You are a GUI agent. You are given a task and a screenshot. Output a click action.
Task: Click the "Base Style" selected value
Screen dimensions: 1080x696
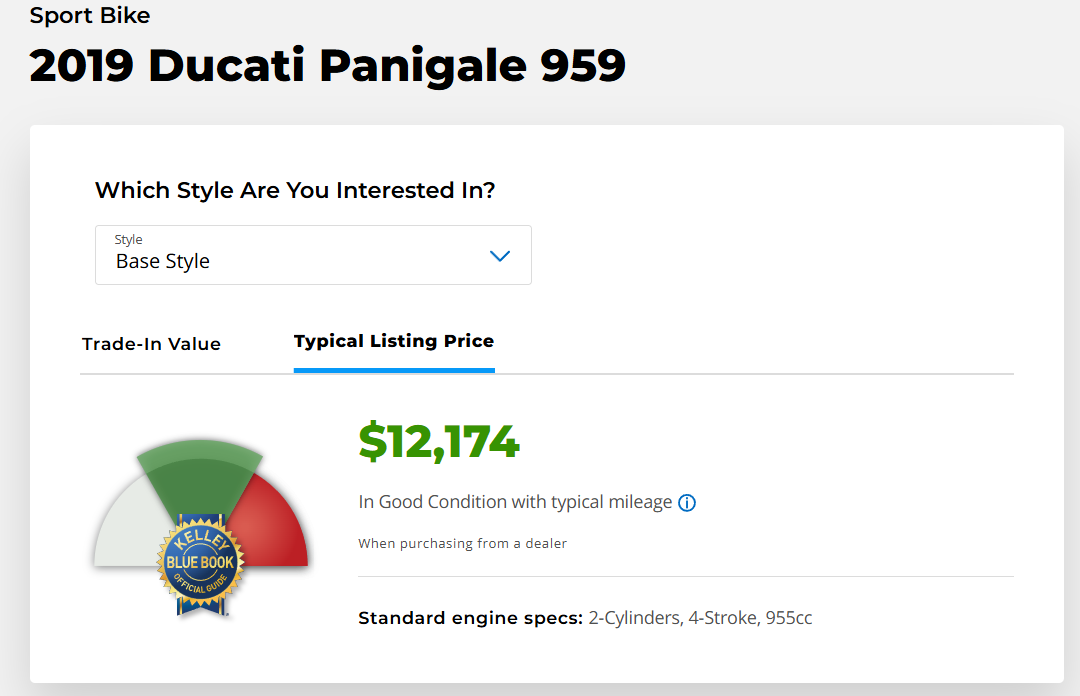coord(163,262)
